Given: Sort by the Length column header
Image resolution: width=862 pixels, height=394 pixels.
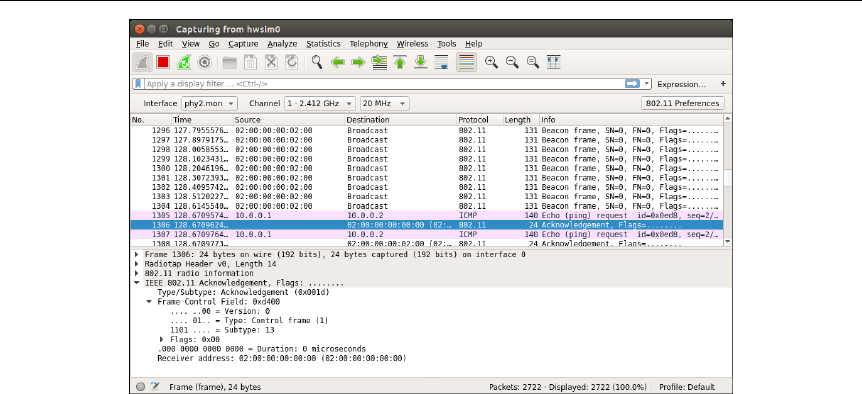Looking at the screenshot, I should tap(521, 120).
